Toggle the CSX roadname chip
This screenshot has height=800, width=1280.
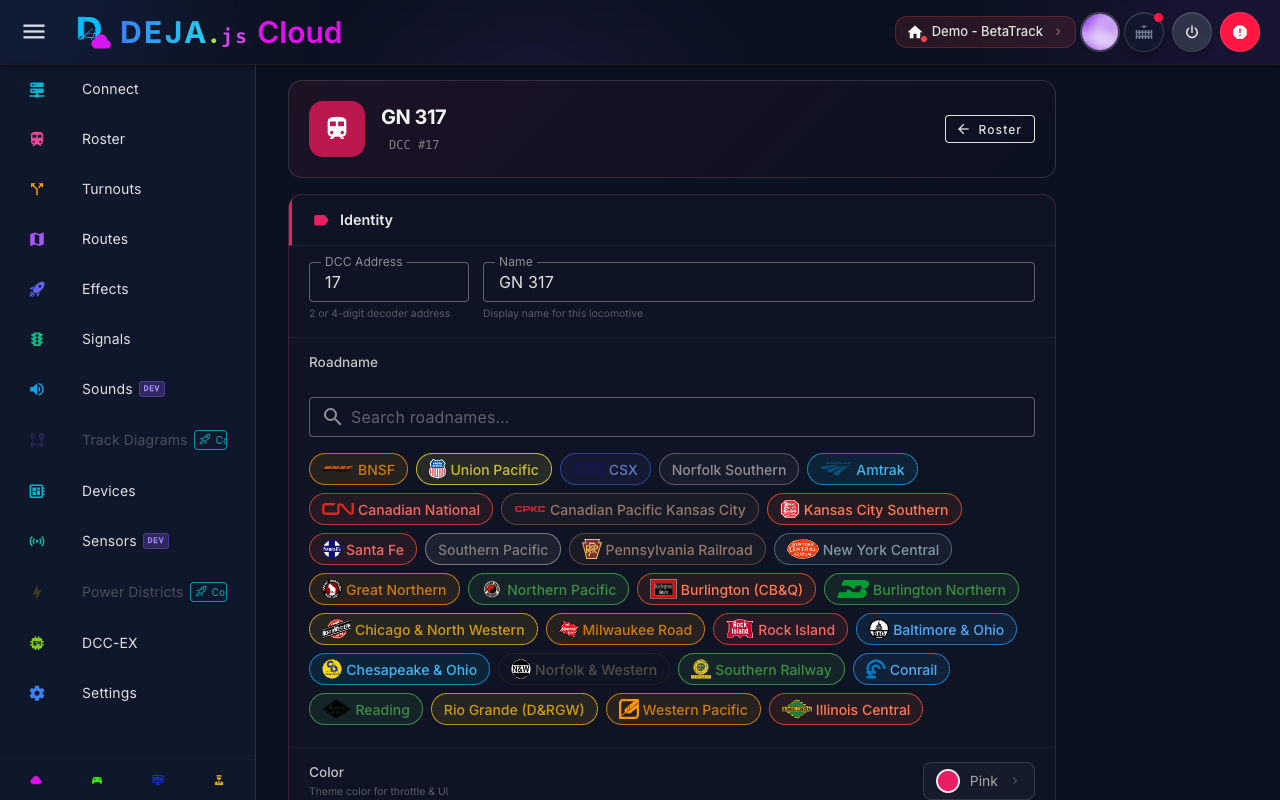(605, 470)
